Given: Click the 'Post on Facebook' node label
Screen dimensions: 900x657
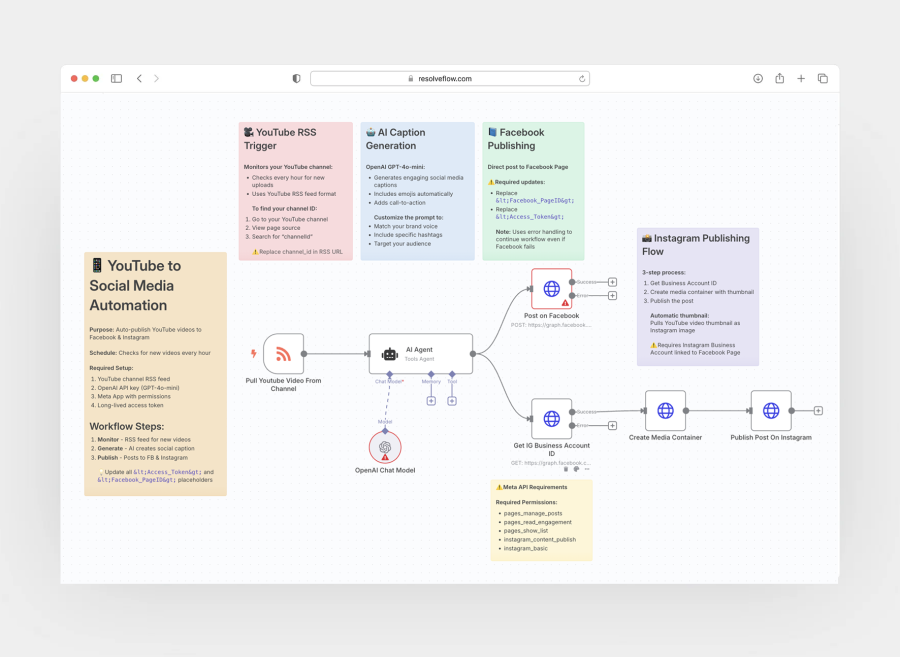Looking at the screenshot, I should pyautogui.click(x=552, y=316).
